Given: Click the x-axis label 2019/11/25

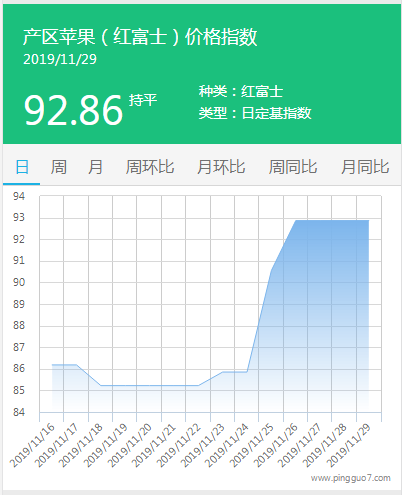Looking at the screenshot, I should tap(251, 445).
